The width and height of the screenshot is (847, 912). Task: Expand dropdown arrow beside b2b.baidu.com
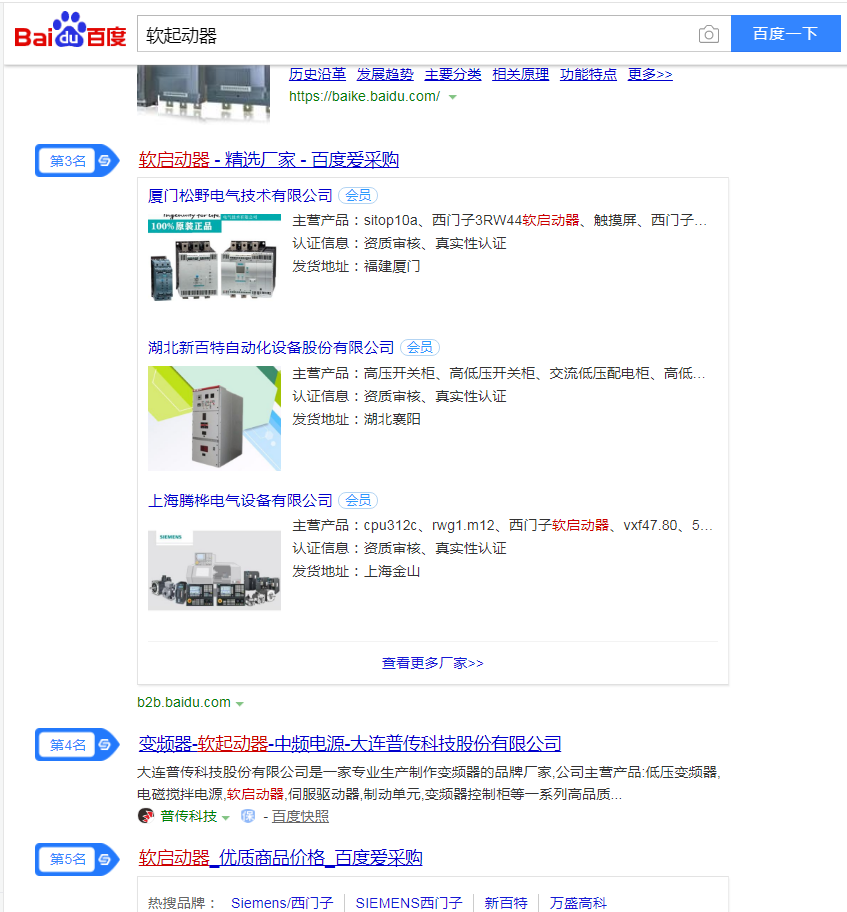(x=239, y=704)
